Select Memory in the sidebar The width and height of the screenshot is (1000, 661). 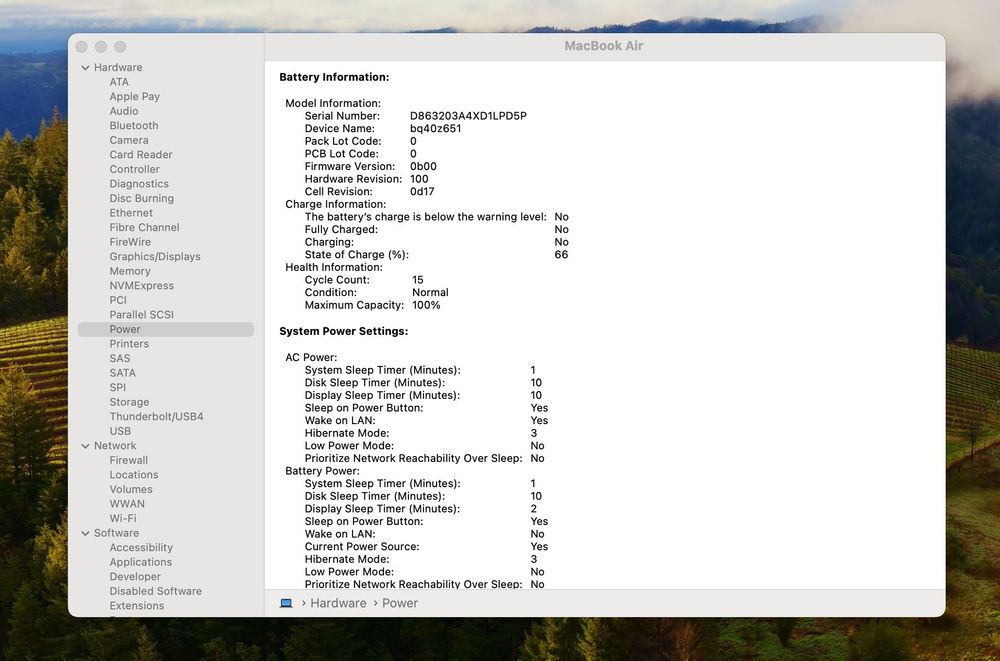tap(129, 271)
